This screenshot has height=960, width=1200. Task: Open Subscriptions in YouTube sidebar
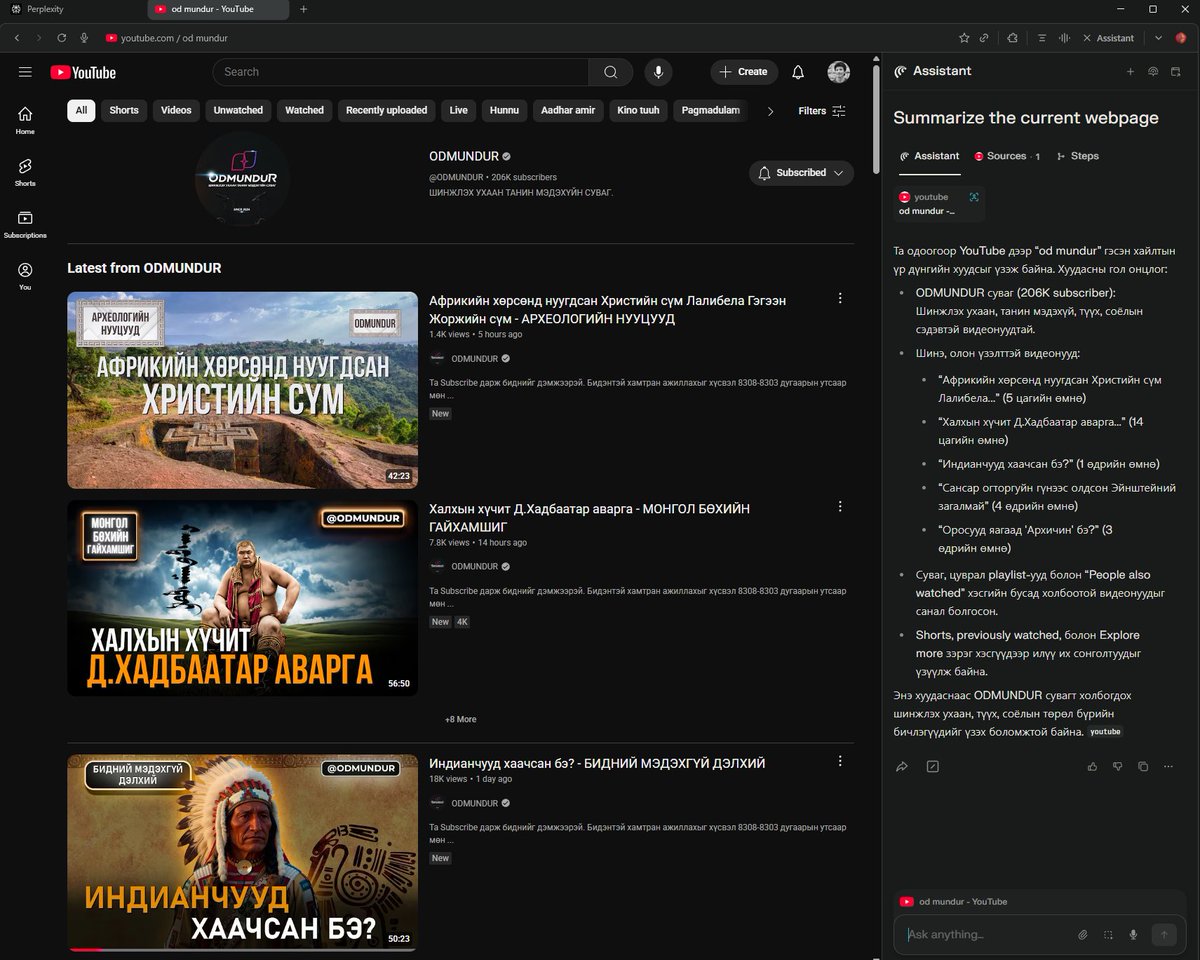coord(25,224)
